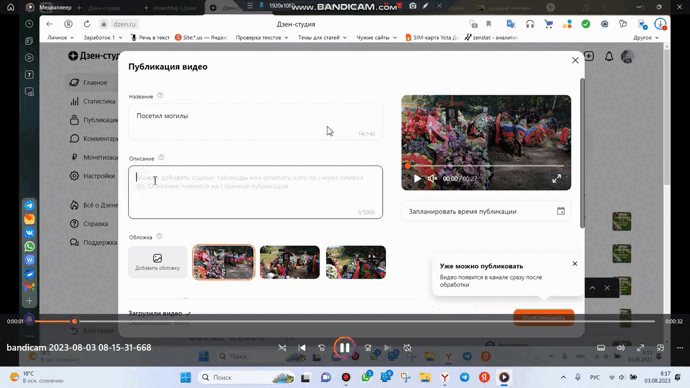Dismiss the Уже можно публиковать tooltip
Screen dimensions: 690x388
575,264
